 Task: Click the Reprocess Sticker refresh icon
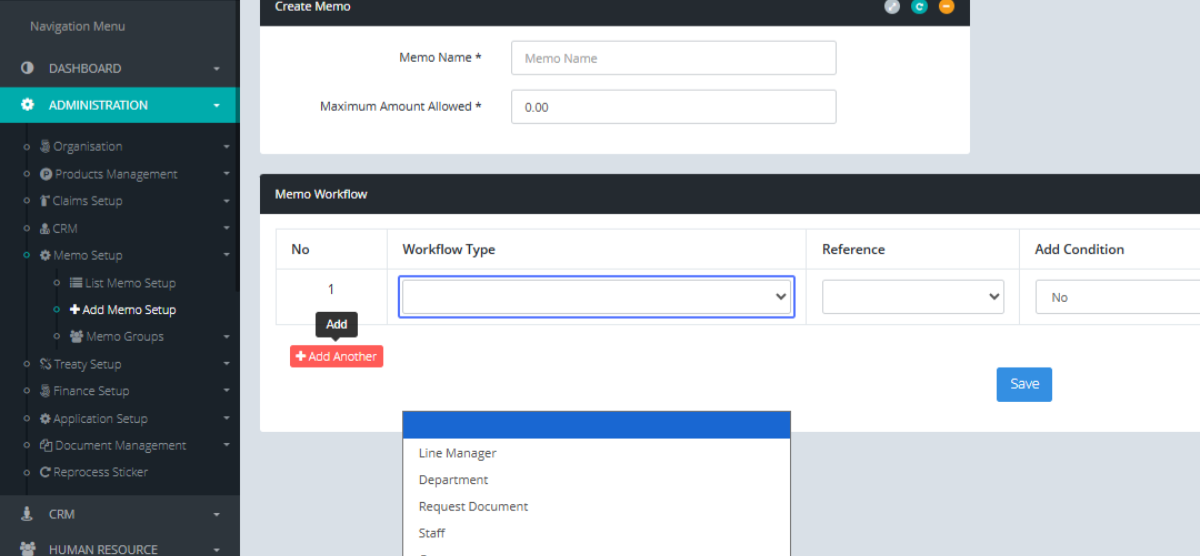(45, 472)
